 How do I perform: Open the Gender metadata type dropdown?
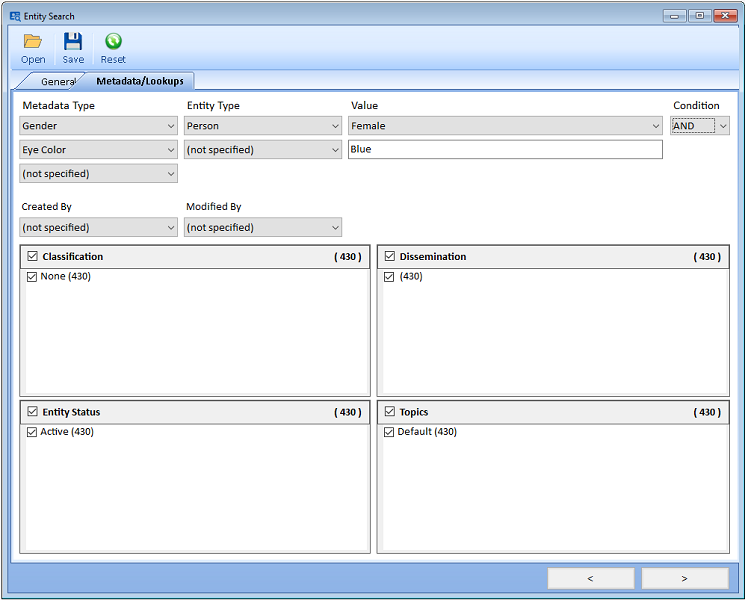[98, 126]
